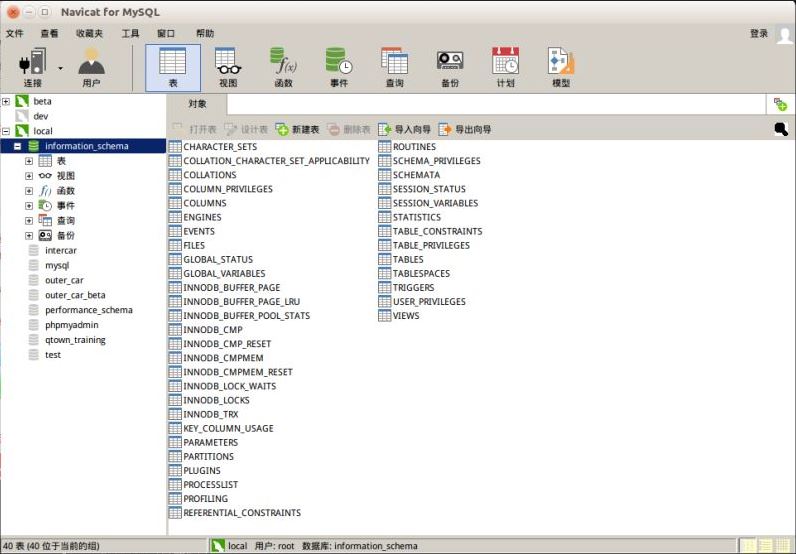Collapse the information_schema database node
Screen dimensions: 796x554
[x=18, y=146]
